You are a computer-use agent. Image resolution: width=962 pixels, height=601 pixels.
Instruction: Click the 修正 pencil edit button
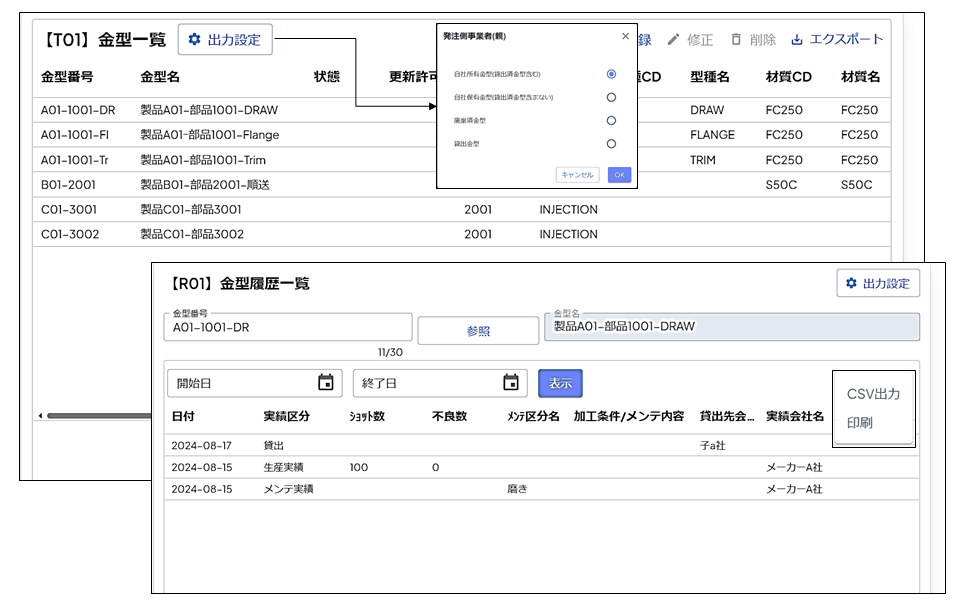[x=690, y=40]
